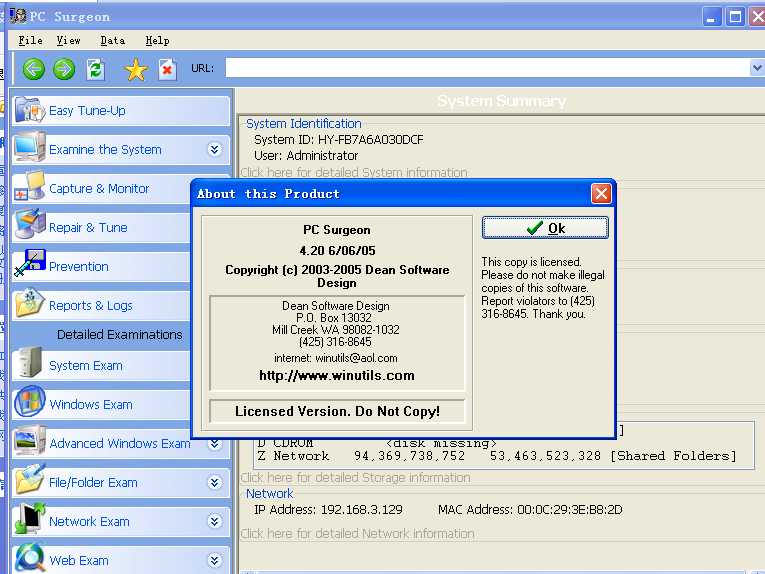Click the File/Folder Exam folder icon

coord(30,480)
